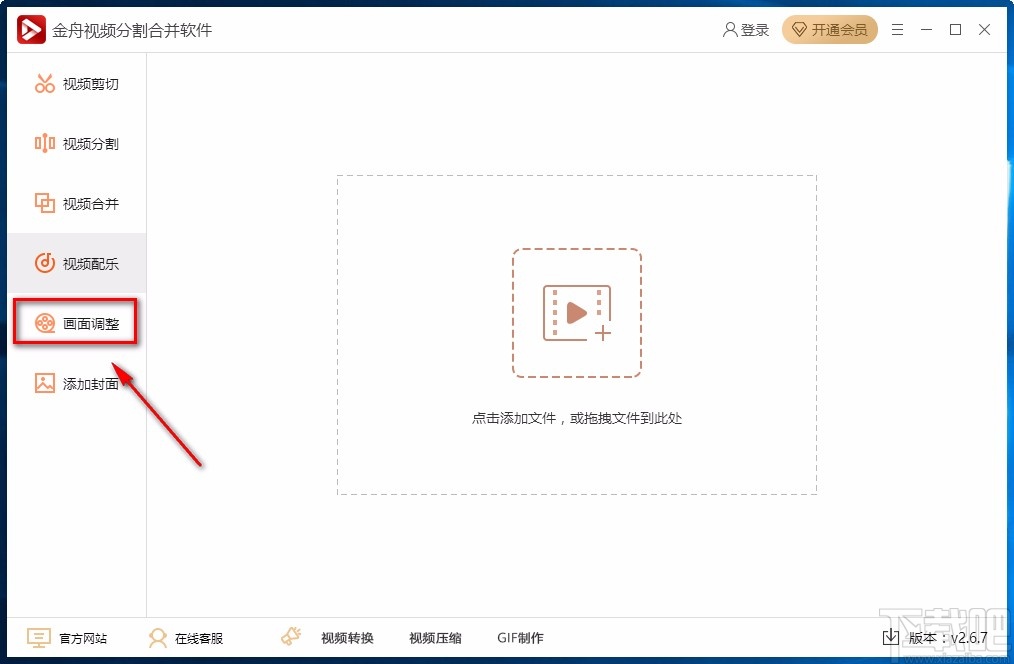1014x664 pixels.
Task: Click the play-video placeholder icon in drop zone
Action: pos(577,312)
